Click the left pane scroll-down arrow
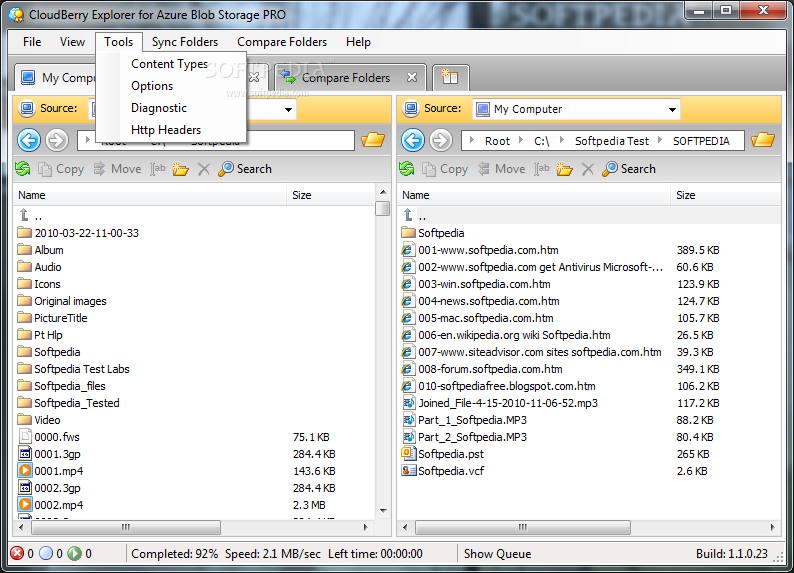Screen dimensions: 794x573 383,511
